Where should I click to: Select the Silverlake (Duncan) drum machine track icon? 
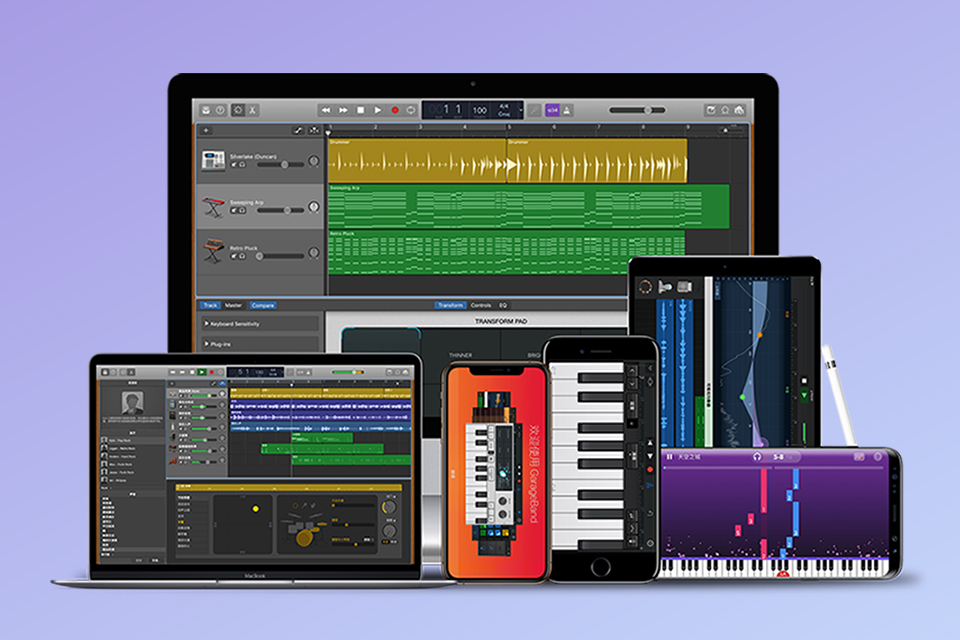click(x=213, y=160)
